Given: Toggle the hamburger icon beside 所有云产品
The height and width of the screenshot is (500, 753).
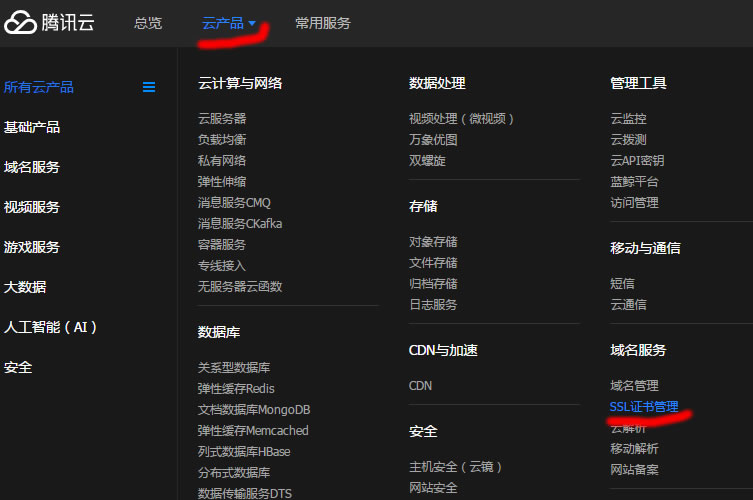Looking at the screenshot, I should (149, 87).
